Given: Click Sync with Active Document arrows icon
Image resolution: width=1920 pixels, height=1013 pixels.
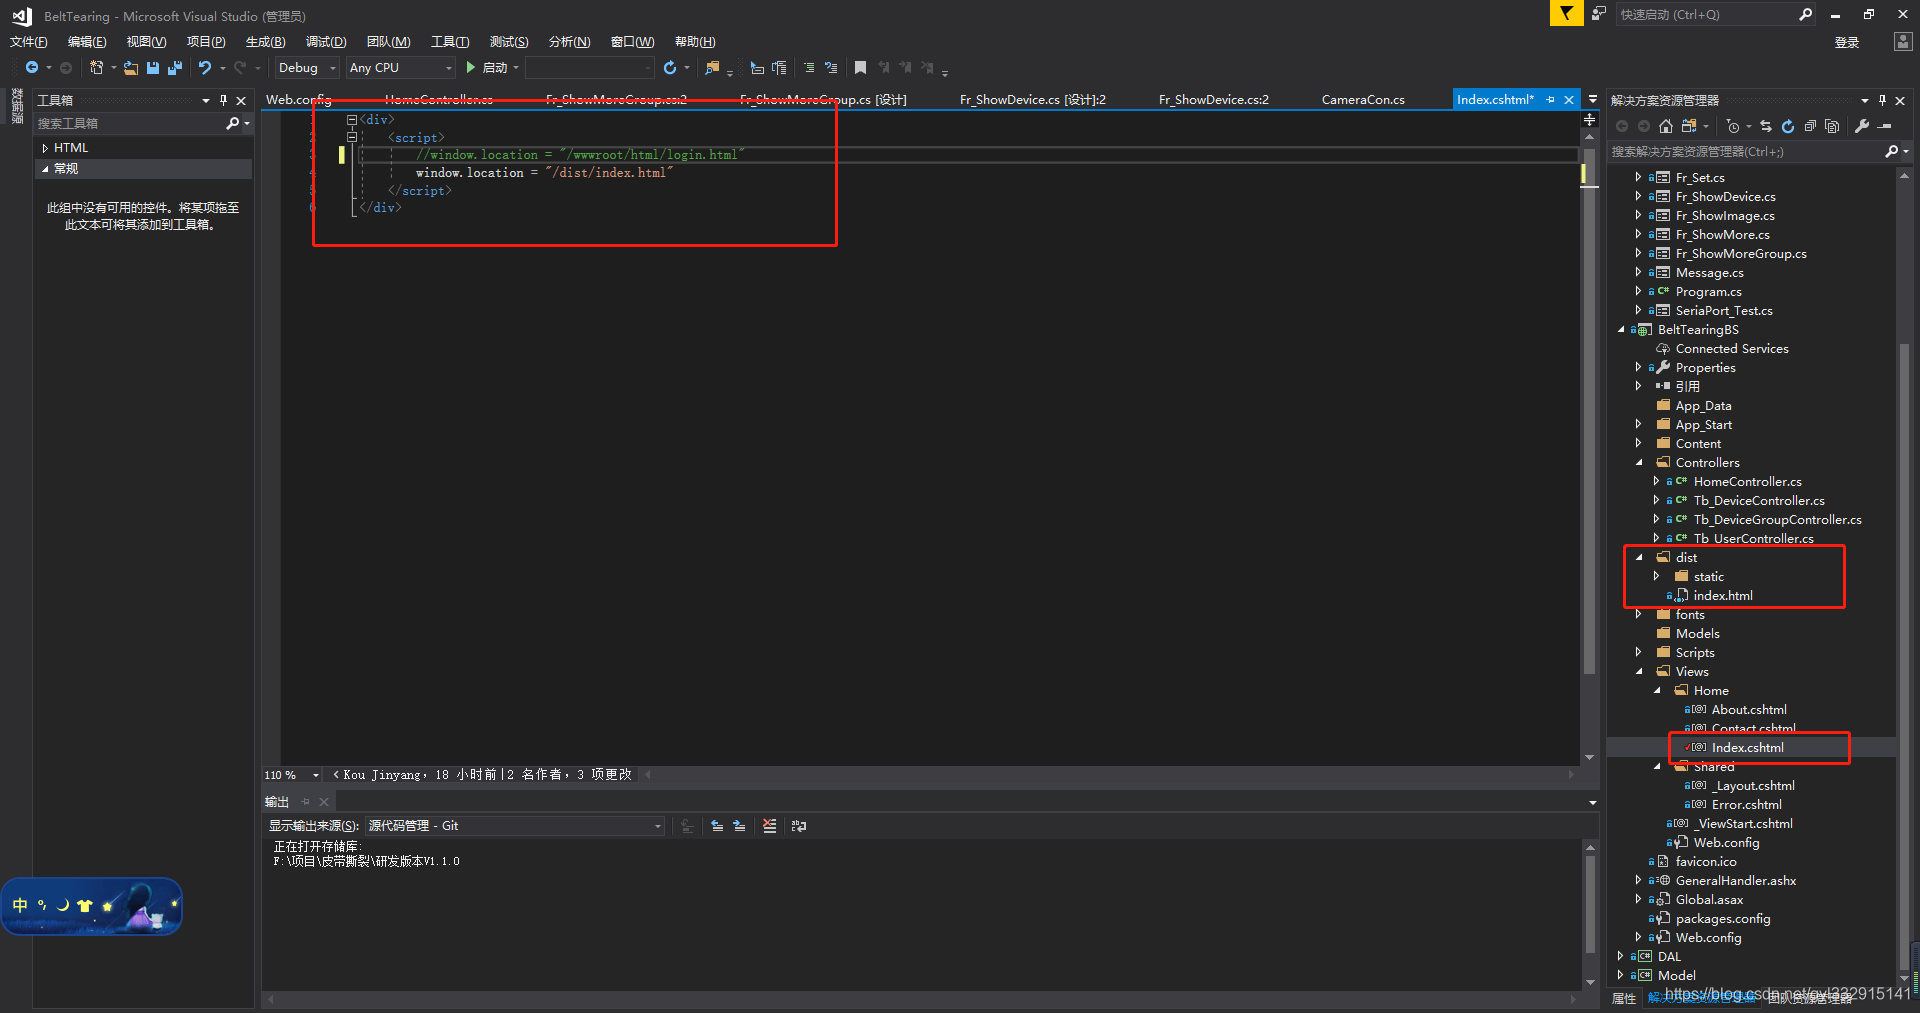Looking at the screenshot, I should (x=1766, y=126).
